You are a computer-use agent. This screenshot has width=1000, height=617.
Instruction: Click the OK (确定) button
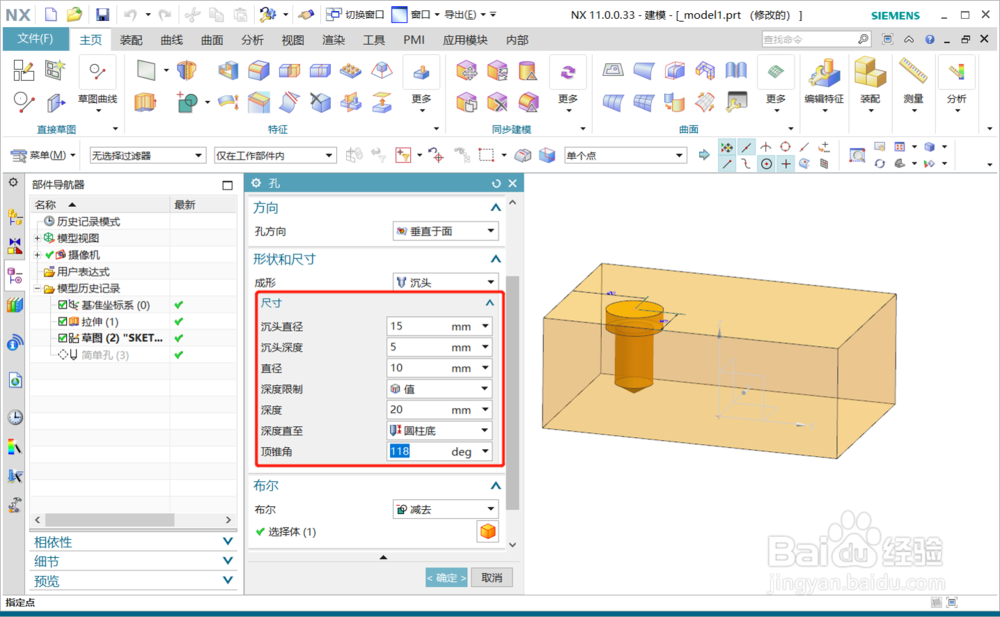(x=446, y=577)
